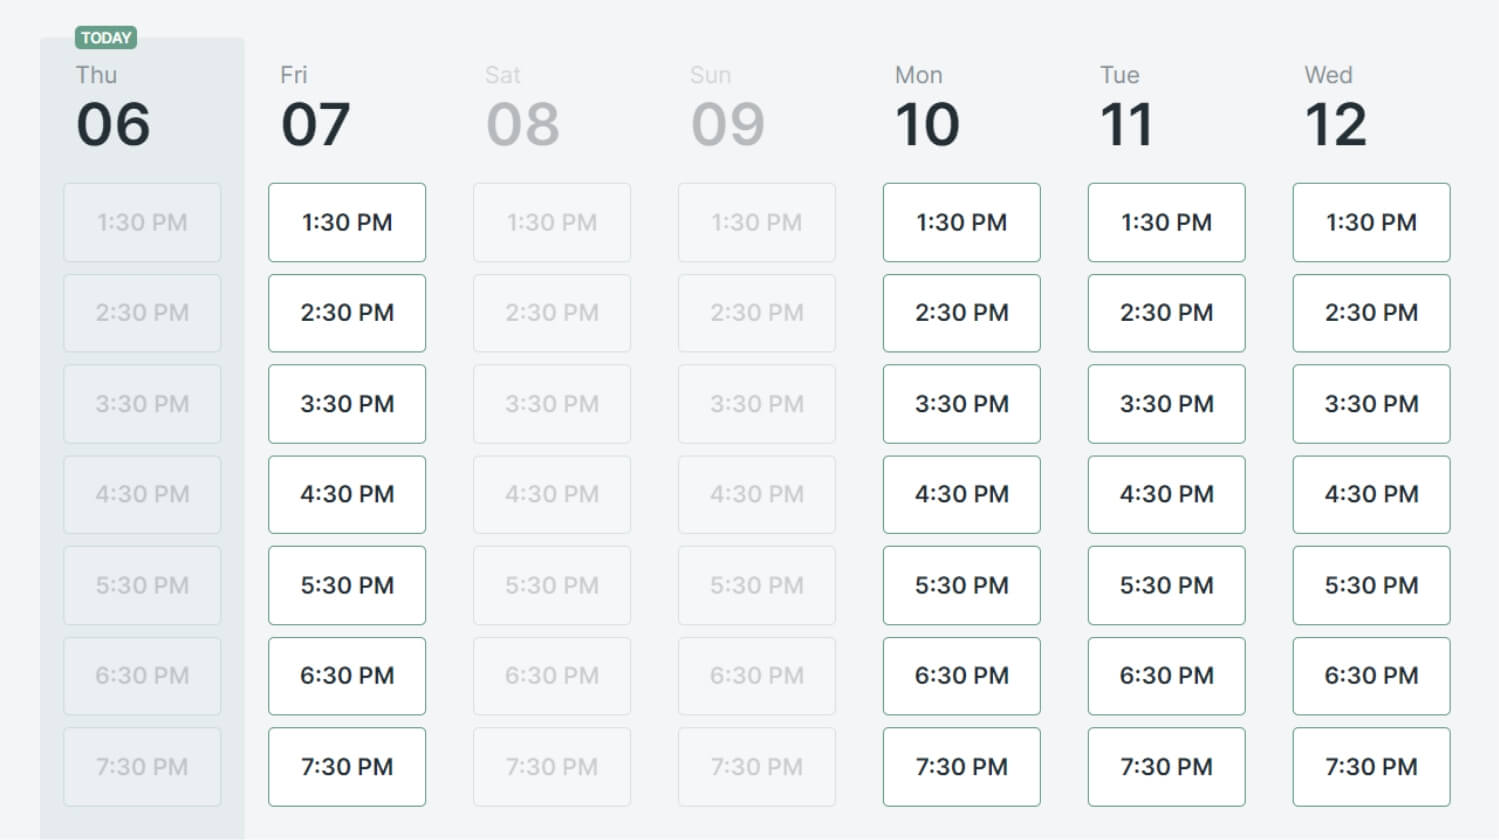Select Tuesday 11 at 2:30 PM

tap(1167, 313)
